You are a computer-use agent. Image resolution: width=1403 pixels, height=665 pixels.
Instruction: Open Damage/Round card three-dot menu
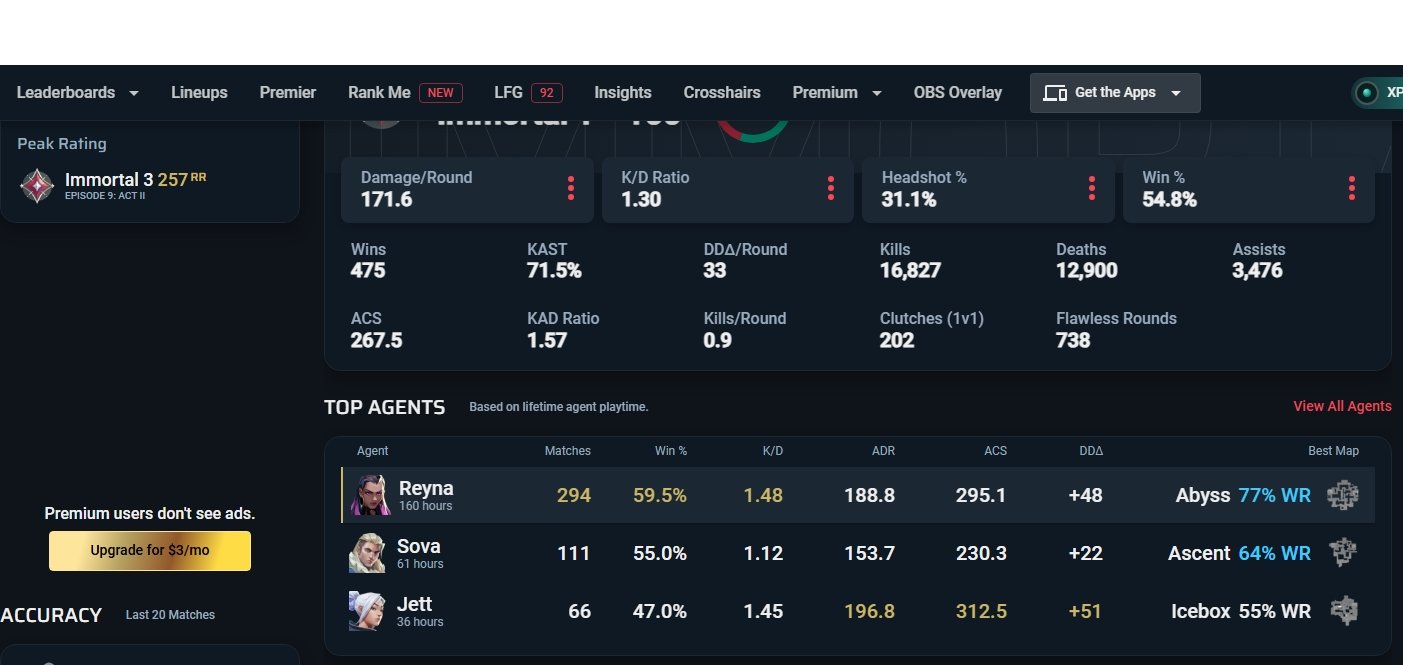[x=570, y=188]
